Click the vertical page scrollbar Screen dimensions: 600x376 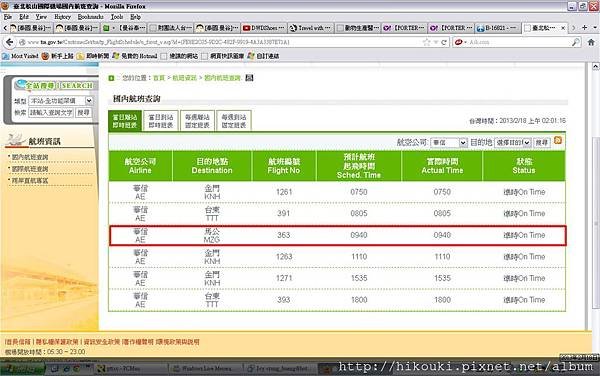click(595, 222)
